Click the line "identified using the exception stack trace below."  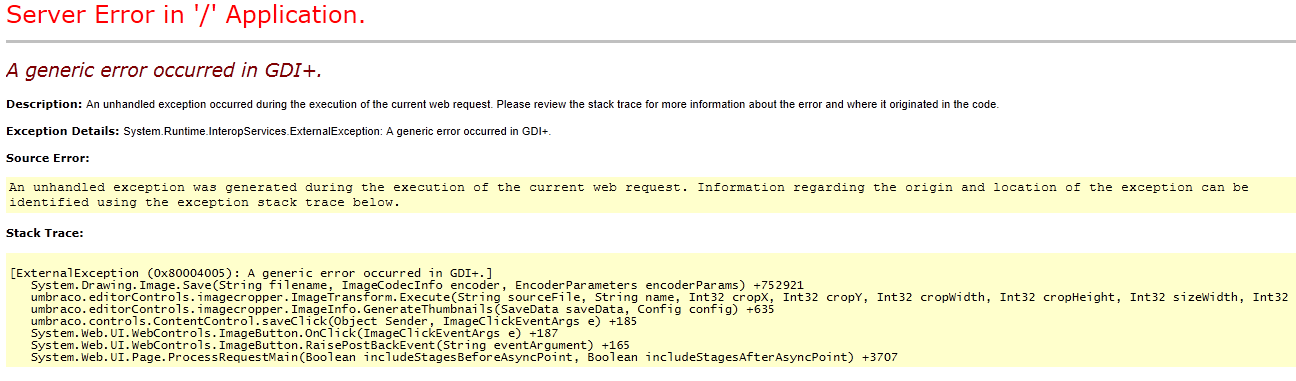pyautogui.click(x=204, y=202)
